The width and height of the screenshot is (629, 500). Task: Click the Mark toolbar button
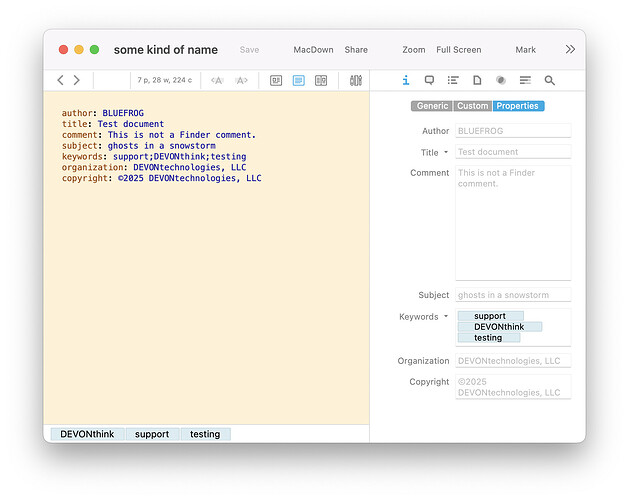[526, 50]
